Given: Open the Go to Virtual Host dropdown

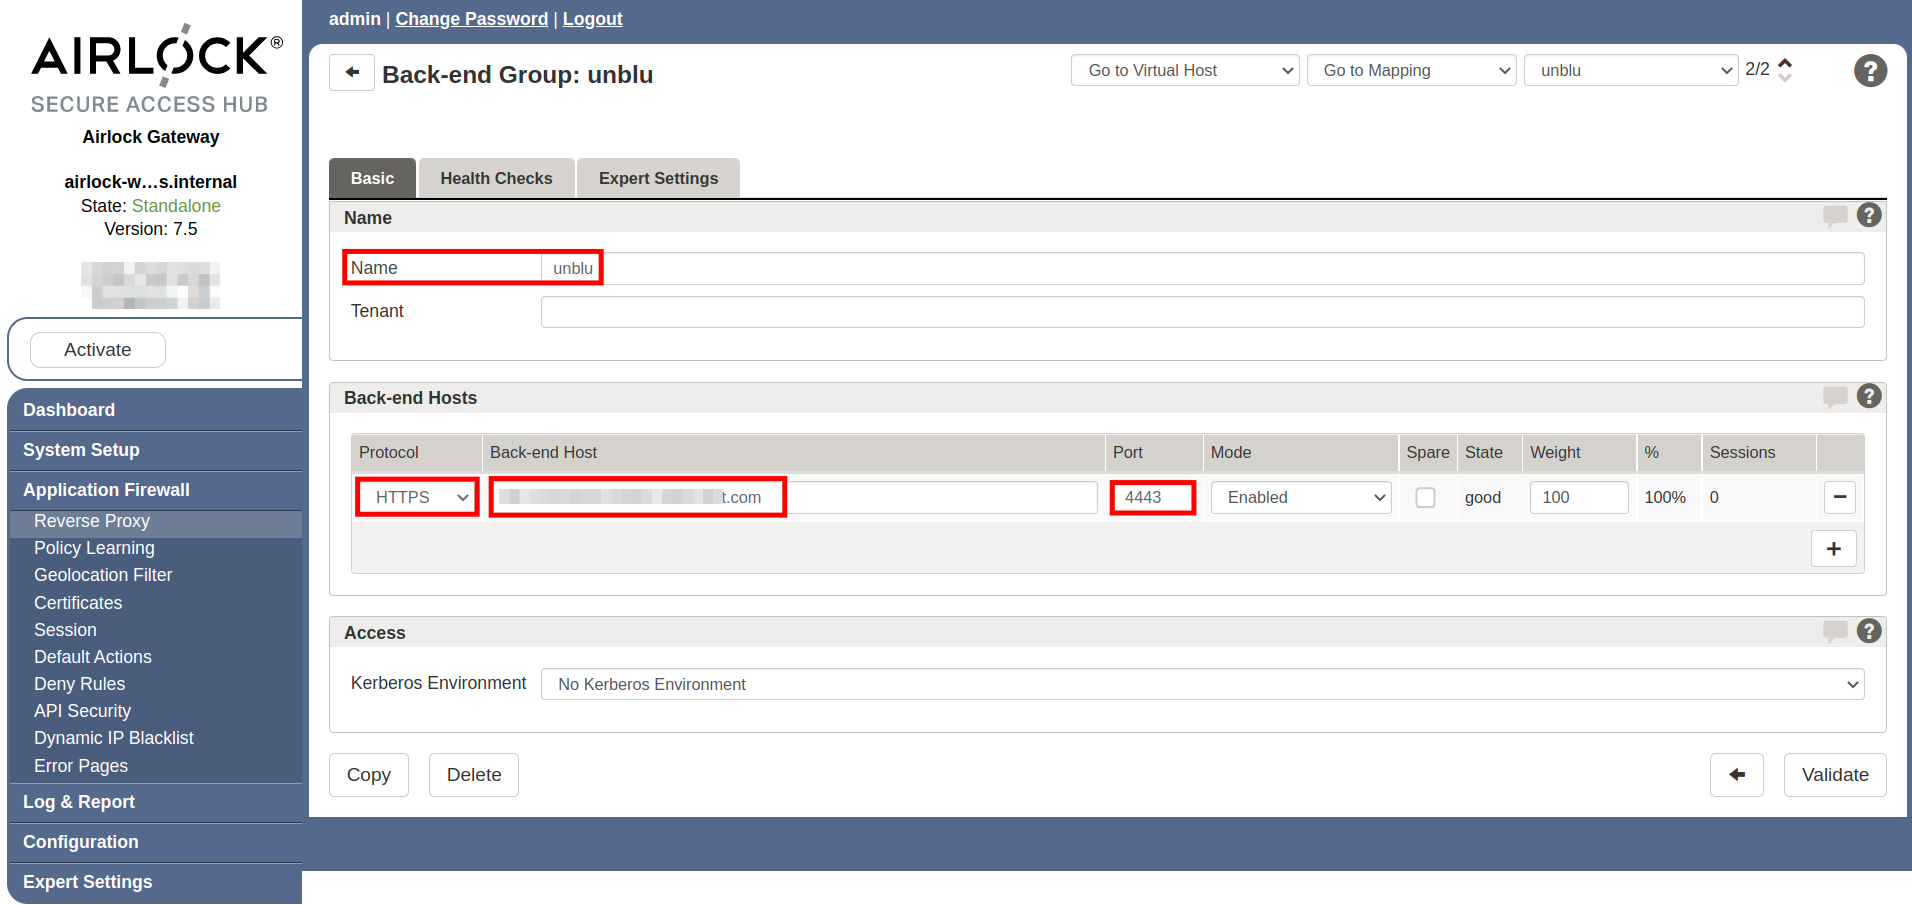Looking at the screenshot, I should pyautogui.click(x=1184, y=70).
